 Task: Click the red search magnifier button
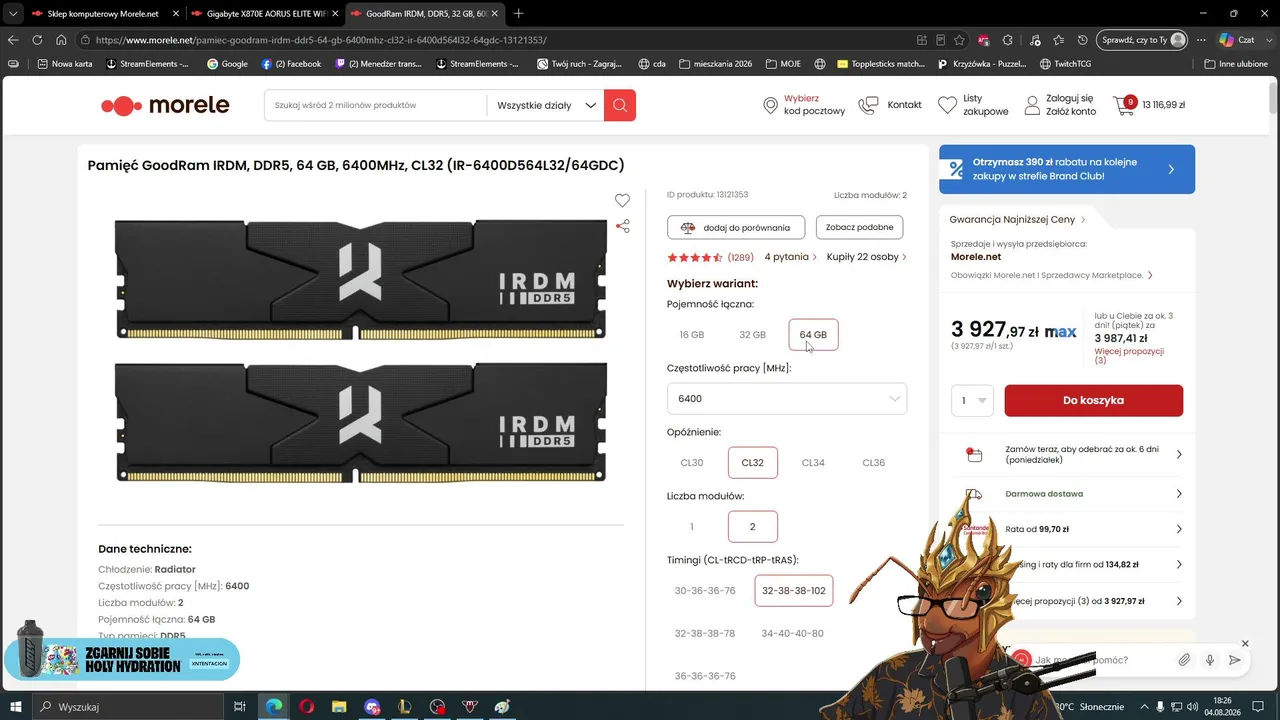click(x=620, y=105)
